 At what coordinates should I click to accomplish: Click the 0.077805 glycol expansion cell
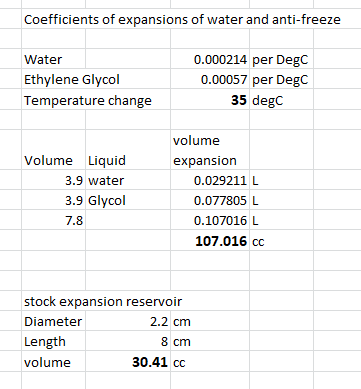click(210, 200)
